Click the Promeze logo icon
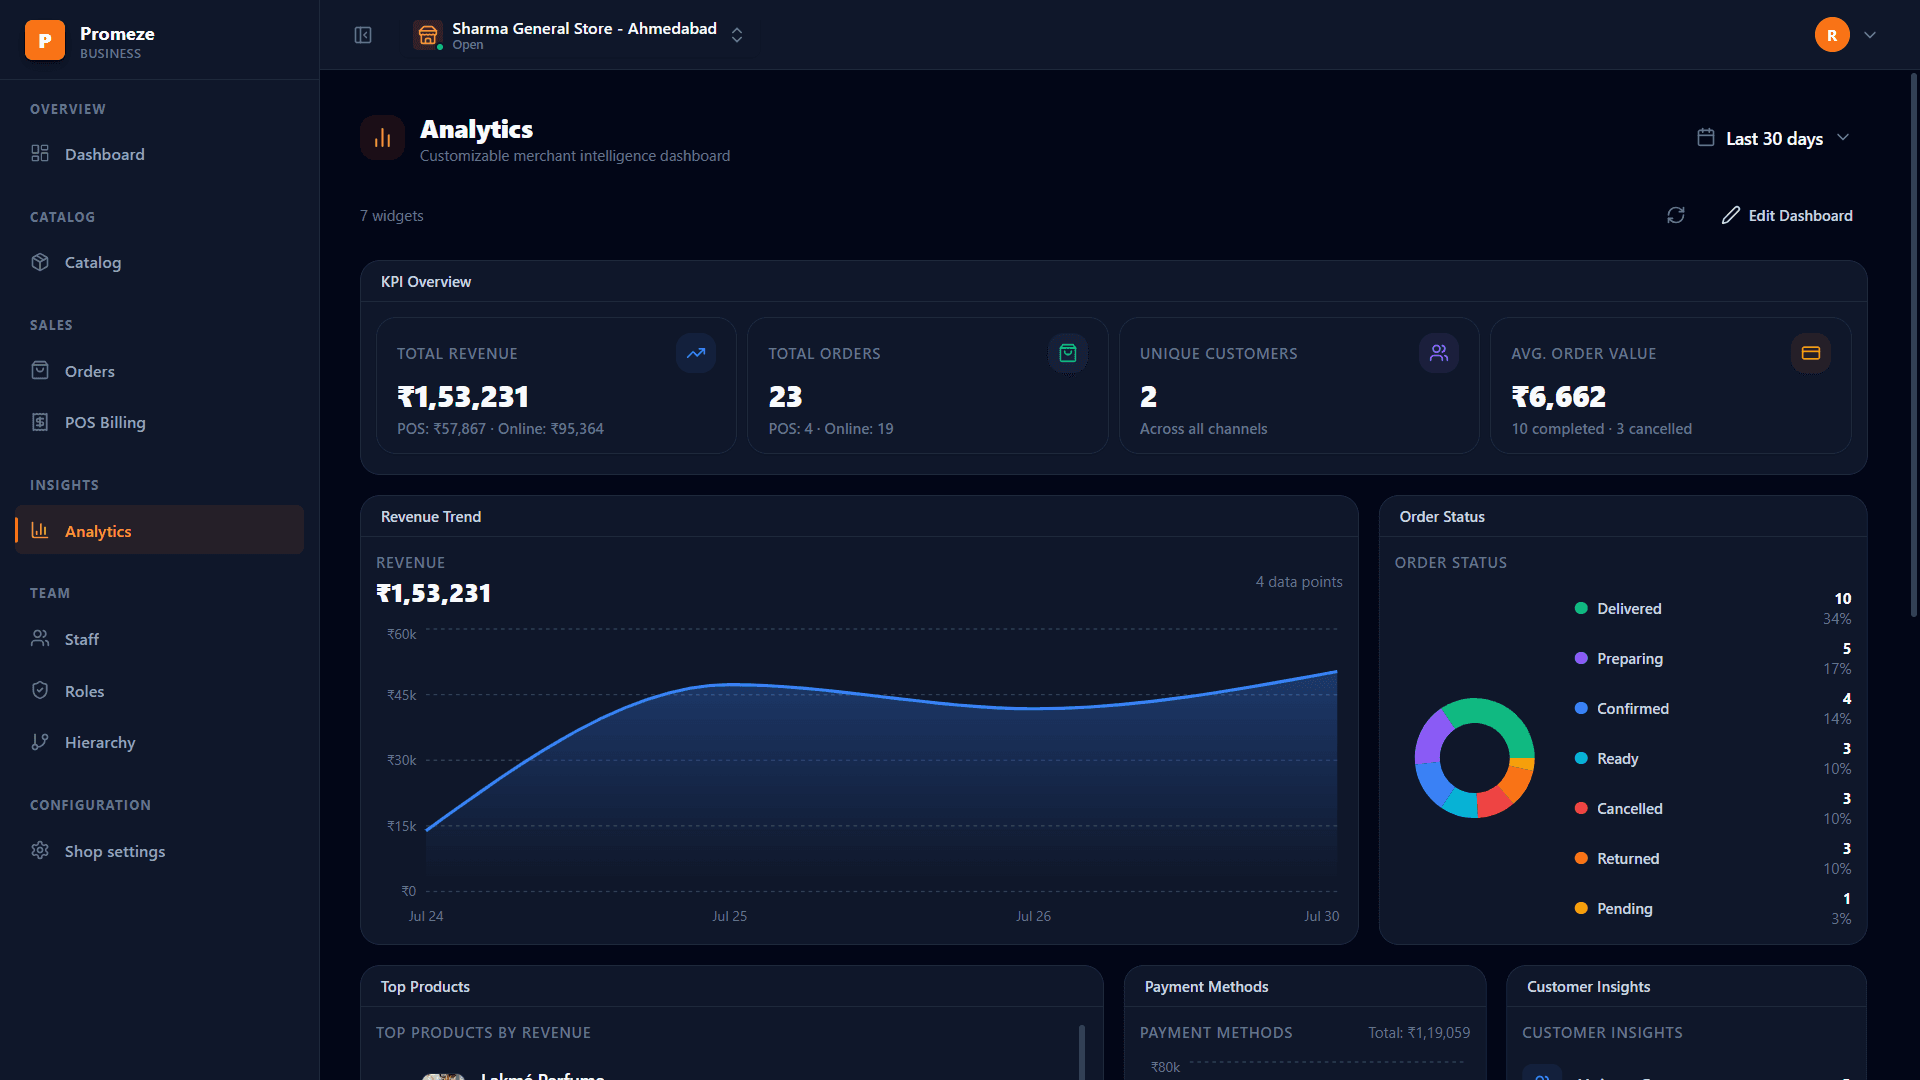The height and width of the screenshot is (1080, 1920). [x=45, y=40]
